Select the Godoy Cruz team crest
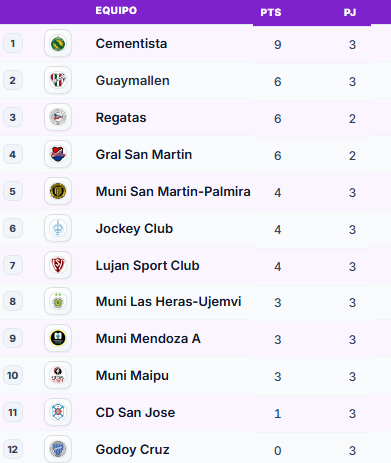The width and height of the screenshot is (391, 463). click(x=58, y=449)
